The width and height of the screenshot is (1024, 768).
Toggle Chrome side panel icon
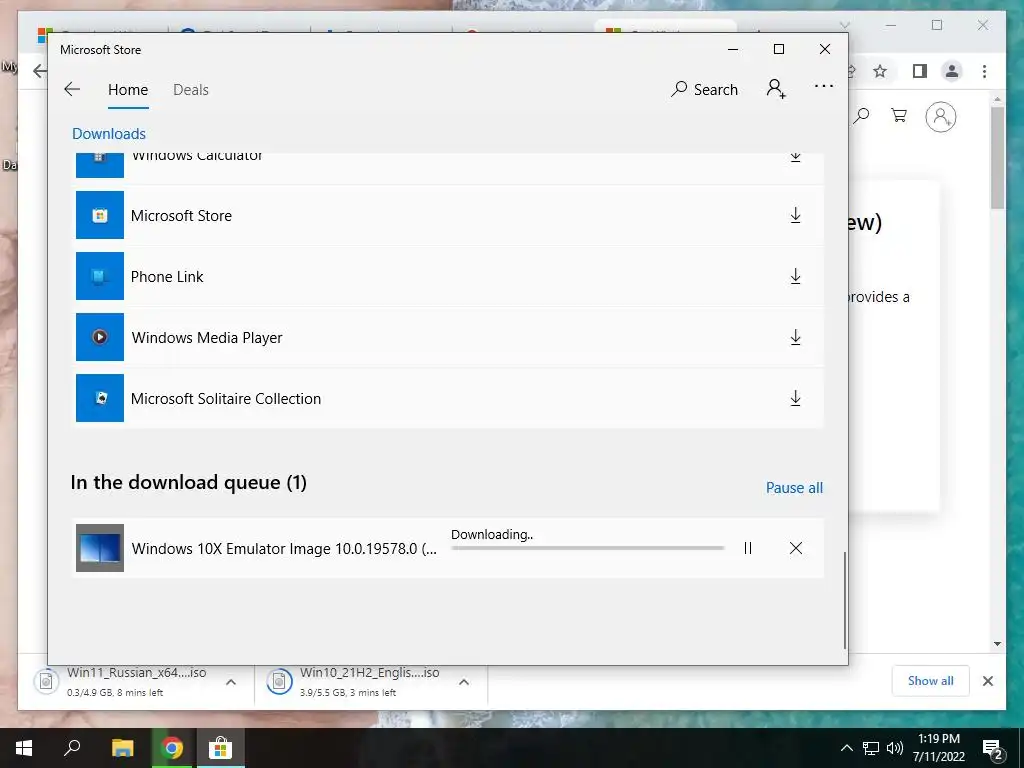pos(920,71)
